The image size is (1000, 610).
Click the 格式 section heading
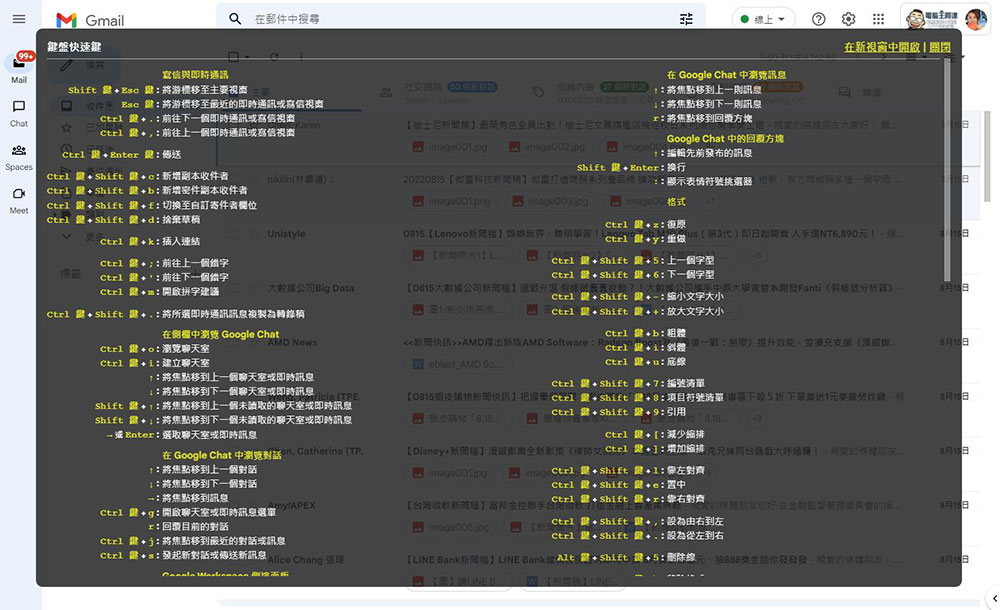coord(676,202)
